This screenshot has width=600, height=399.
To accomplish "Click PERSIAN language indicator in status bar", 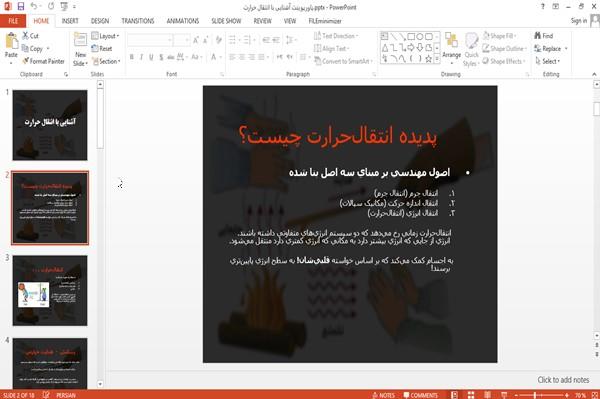I will (66, 395).
